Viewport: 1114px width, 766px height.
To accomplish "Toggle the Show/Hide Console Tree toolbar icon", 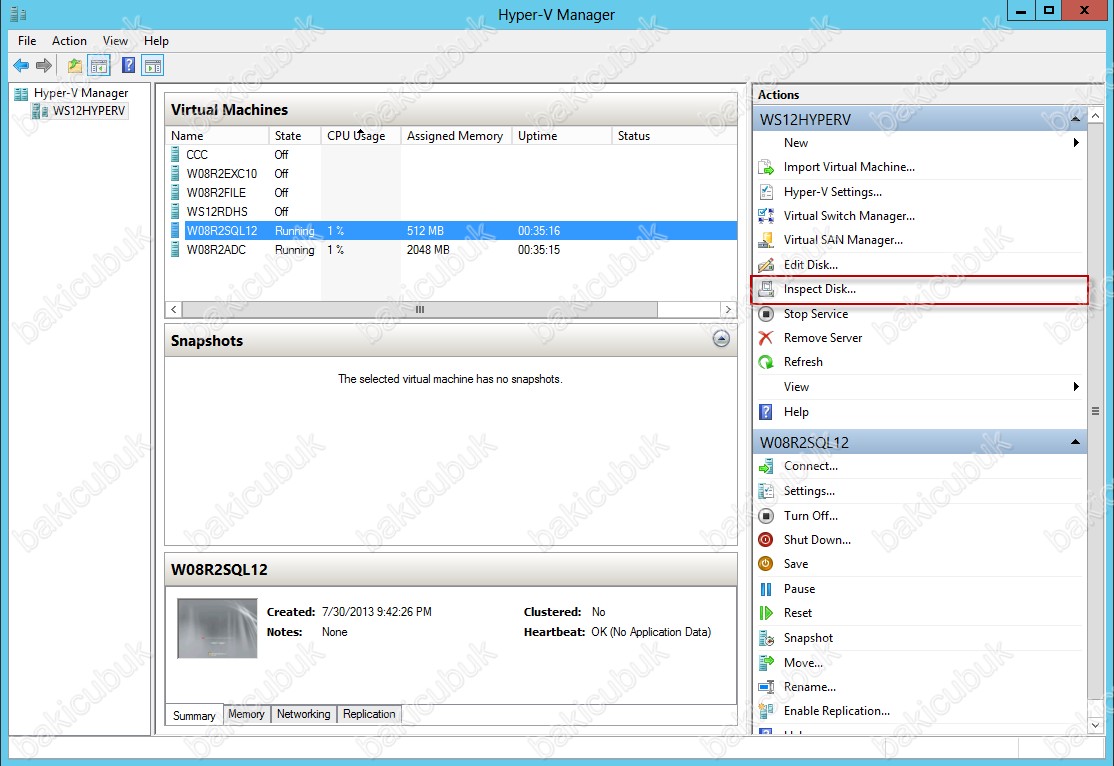I will tap(99, 66).
